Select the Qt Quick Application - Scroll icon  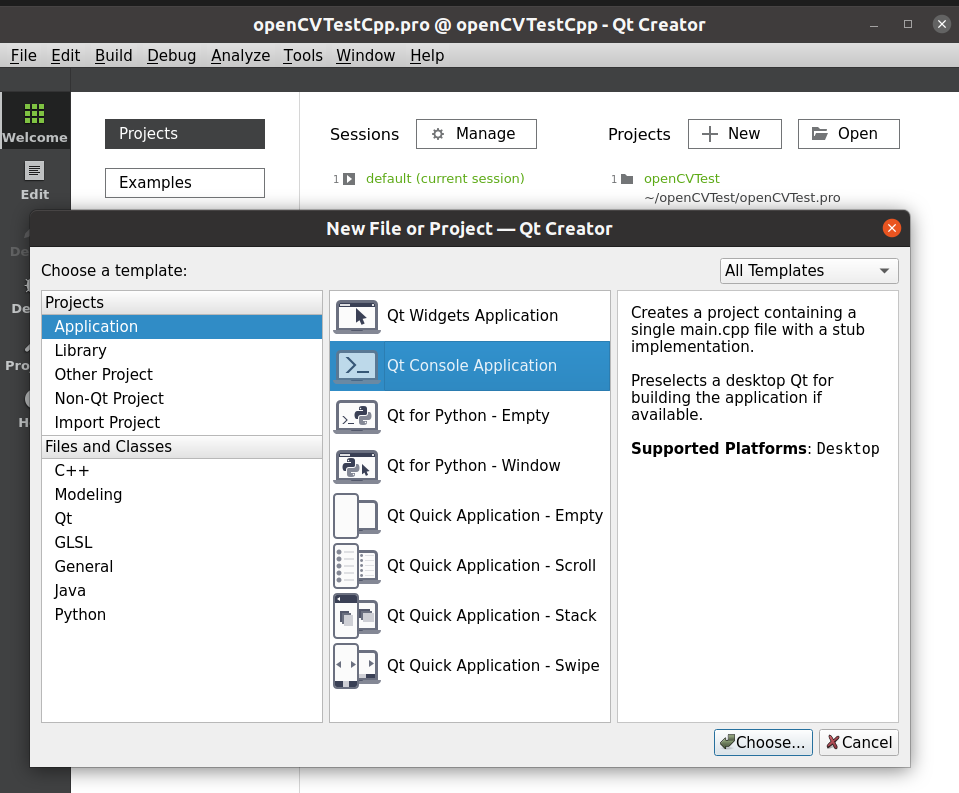click(x=357, y=566)
